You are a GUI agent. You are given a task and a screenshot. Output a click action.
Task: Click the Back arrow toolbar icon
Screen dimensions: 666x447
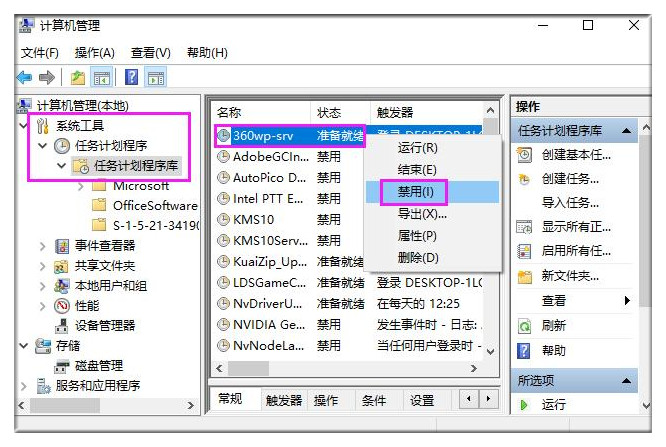24,77
